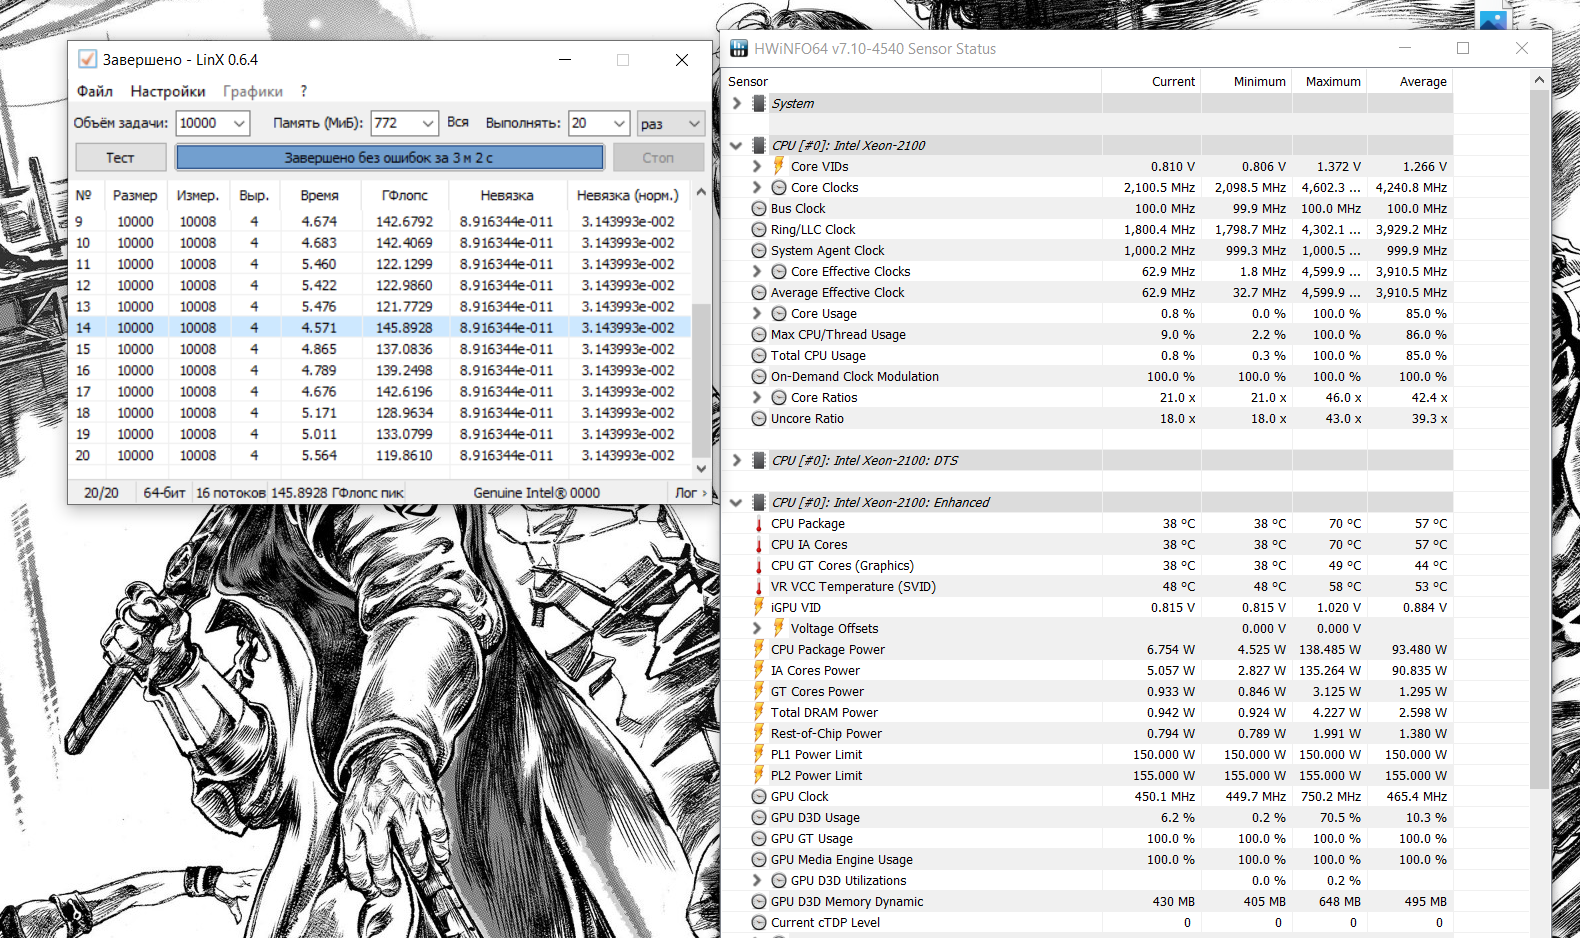This screenshot has height=938, width=1580.
Task: Select LinX result row number 20
Action: tap(381, 455)
